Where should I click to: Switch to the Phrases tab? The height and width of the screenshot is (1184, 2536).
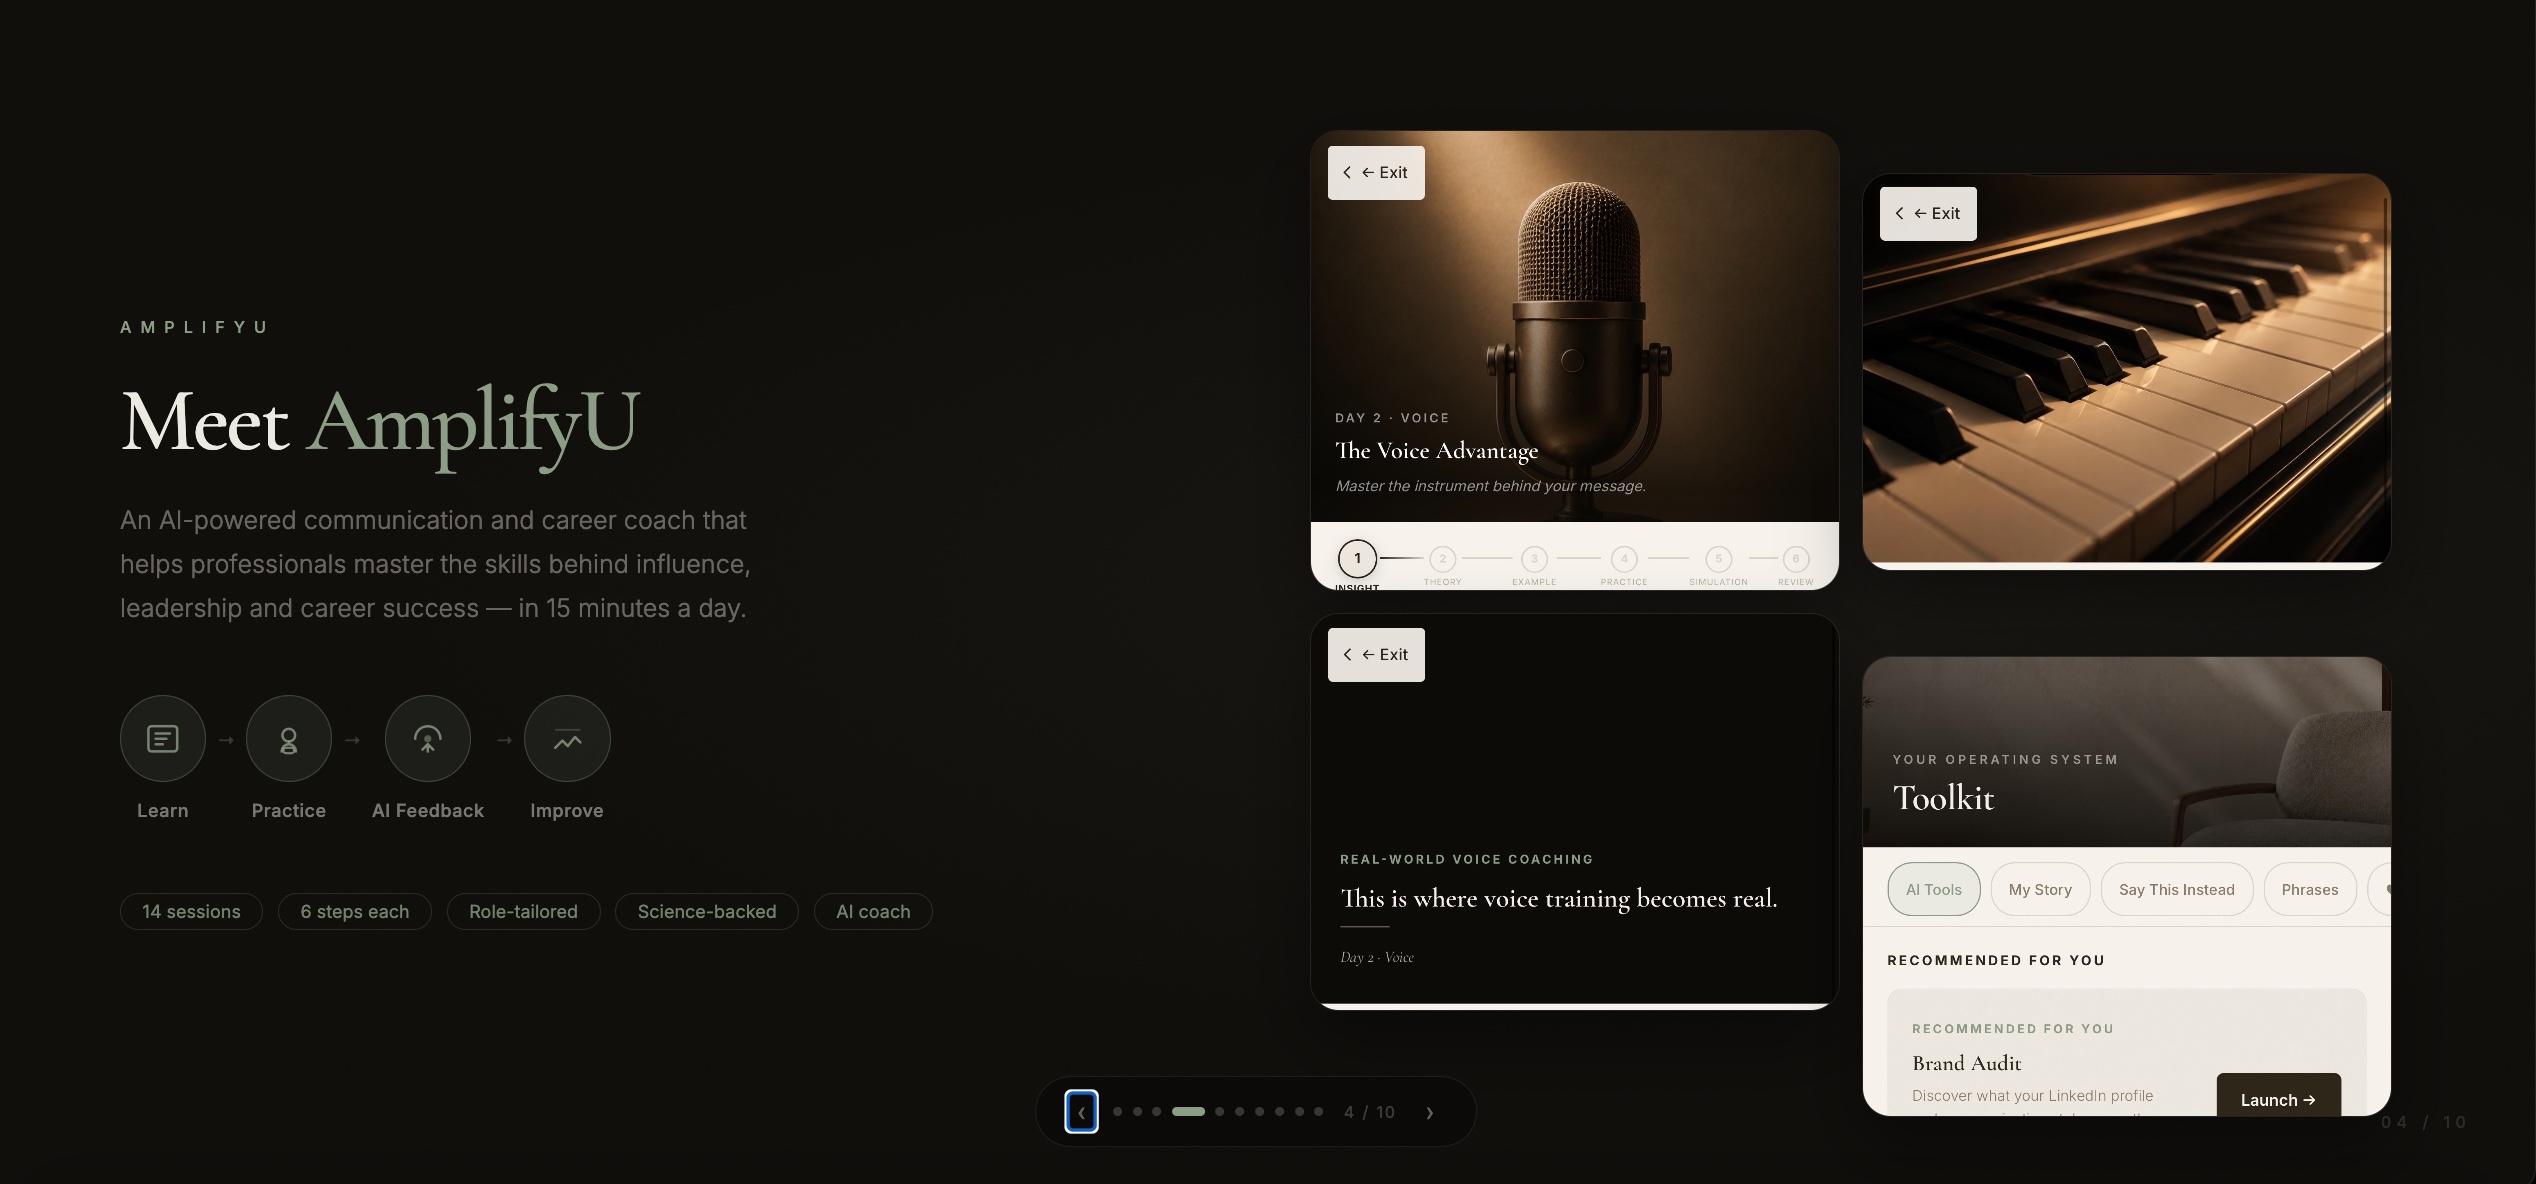(2310, 889)
